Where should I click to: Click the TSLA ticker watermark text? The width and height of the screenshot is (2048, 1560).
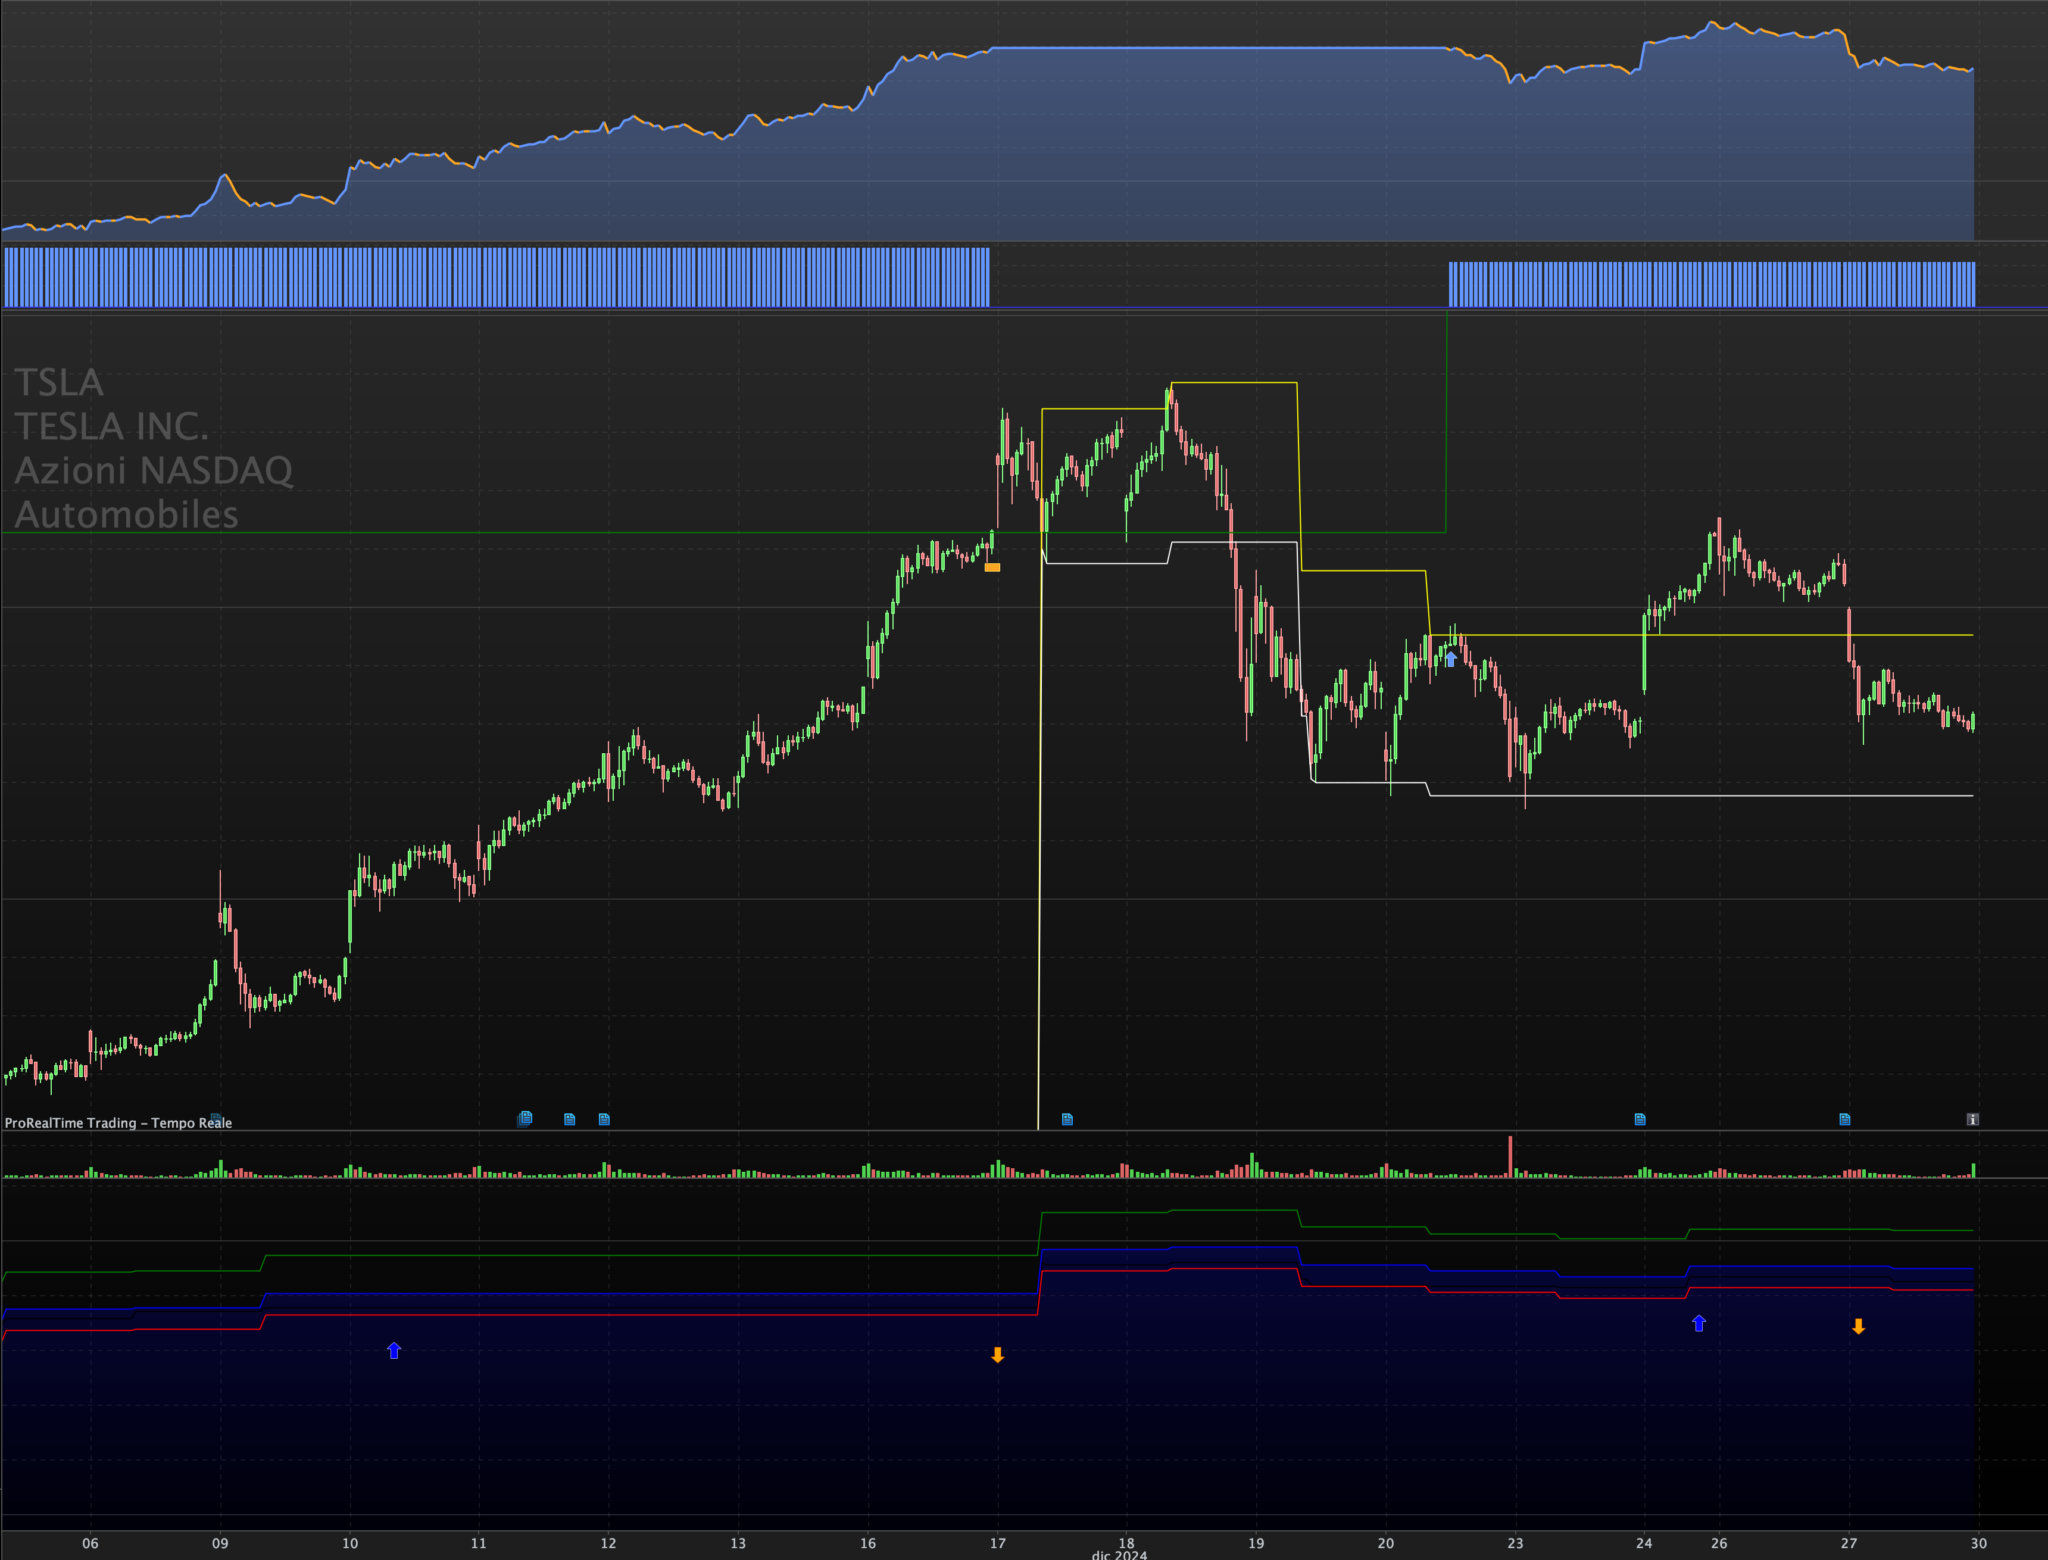pos(59,382)
